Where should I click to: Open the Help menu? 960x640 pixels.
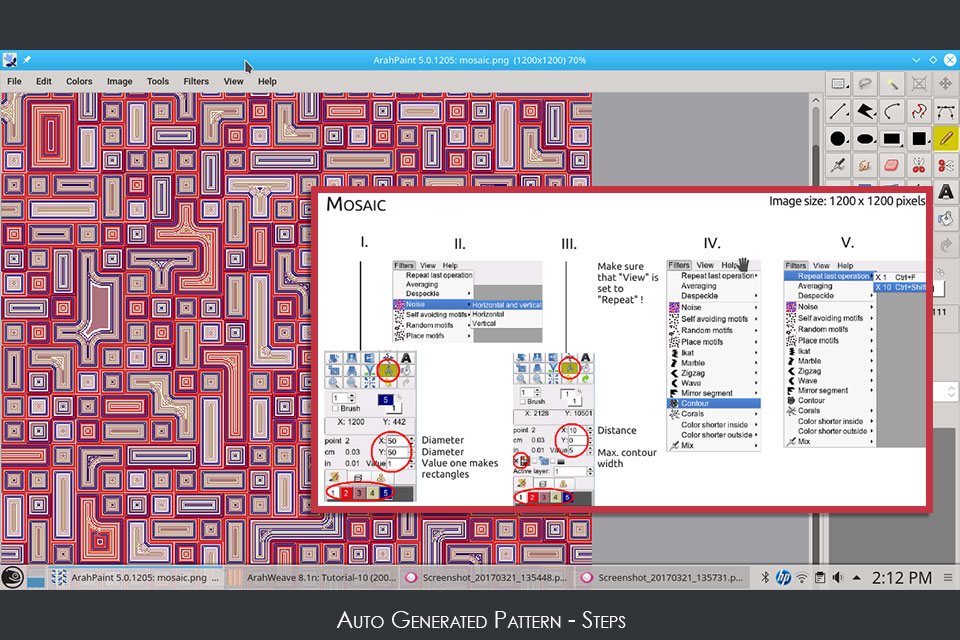(x=267, y=81)
